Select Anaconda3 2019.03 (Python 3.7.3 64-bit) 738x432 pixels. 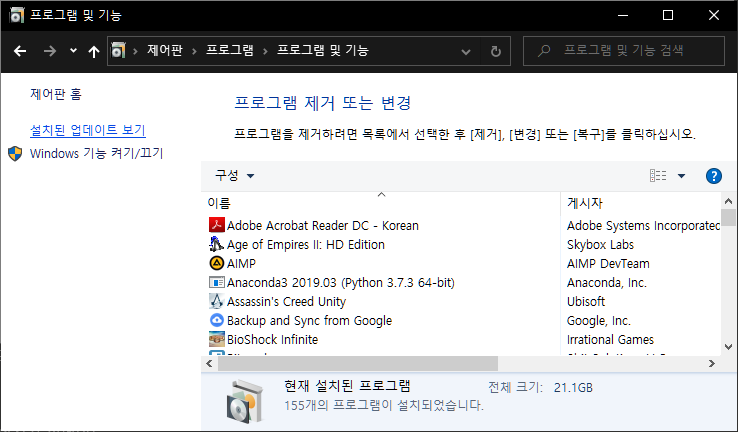(341, 282)
